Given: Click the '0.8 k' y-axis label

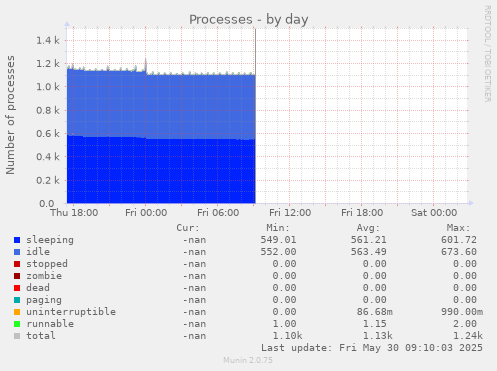Looking at the screenshot, I should click(x=48, y=110).
